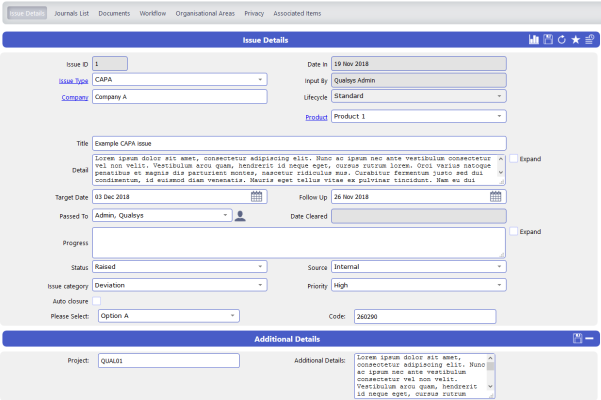Open the Please Select dropdown showing Option A
This screenshot has height=400, width=601.
point(169,316)
